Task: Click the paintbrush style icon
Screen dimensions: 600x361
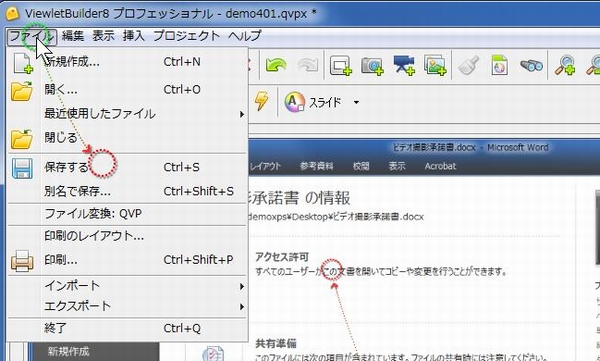Action: pyautogui.click(x=468, y=65)
